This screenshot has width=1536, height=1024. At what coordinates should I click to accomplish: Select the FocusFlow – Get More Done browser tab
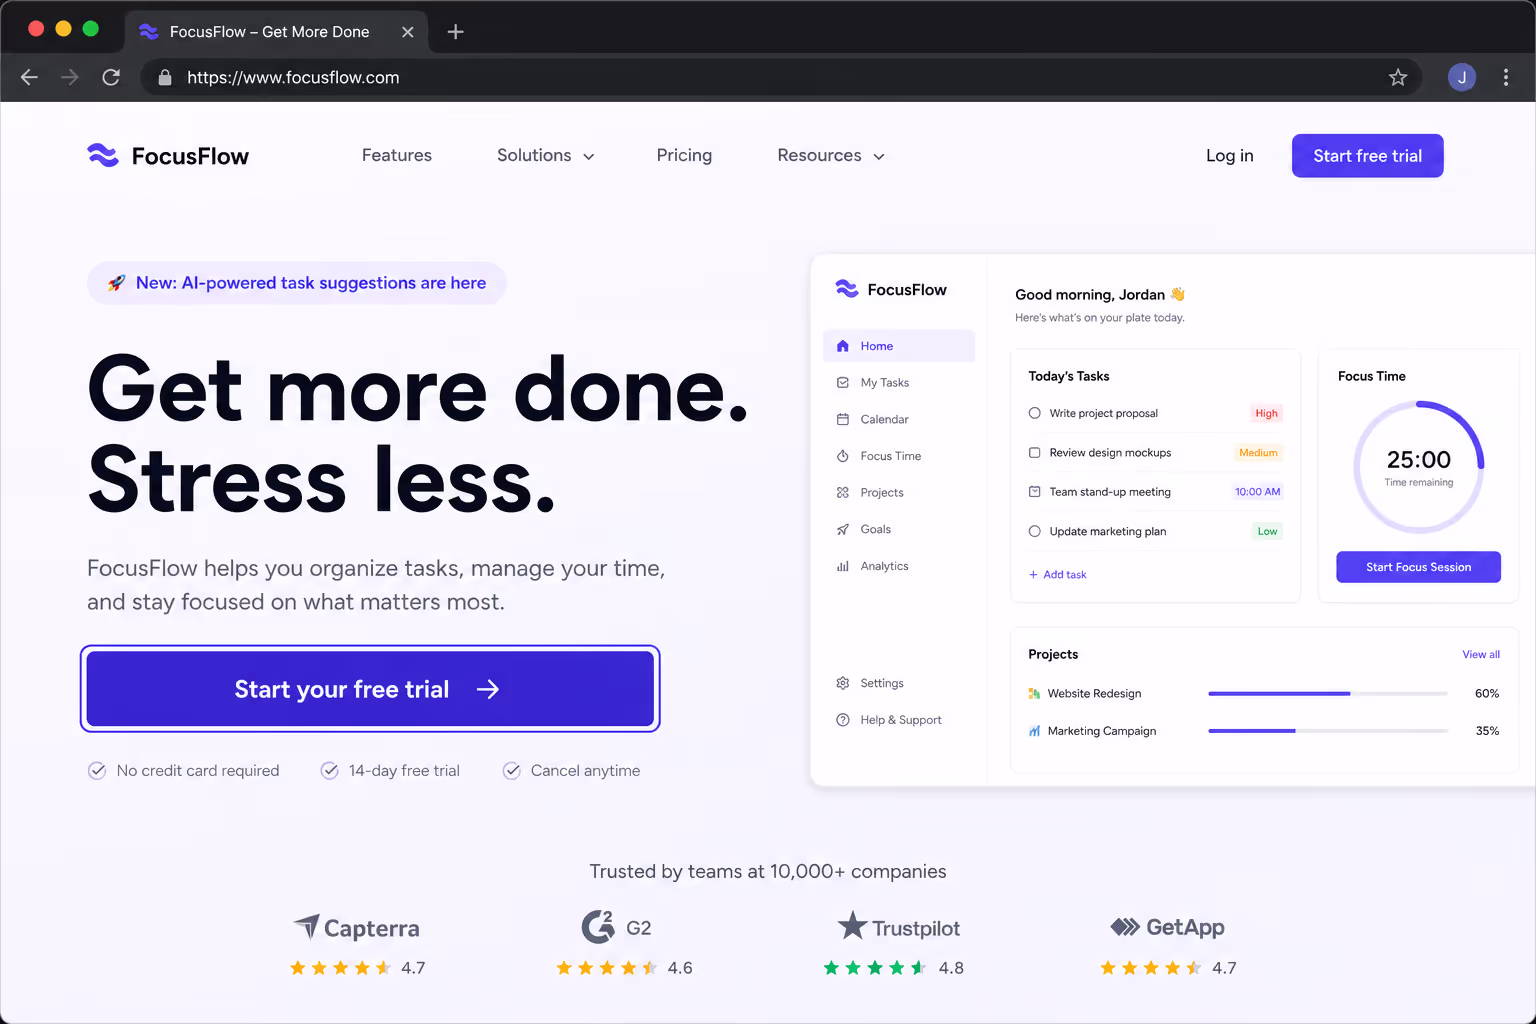click(x=276, y=32)
